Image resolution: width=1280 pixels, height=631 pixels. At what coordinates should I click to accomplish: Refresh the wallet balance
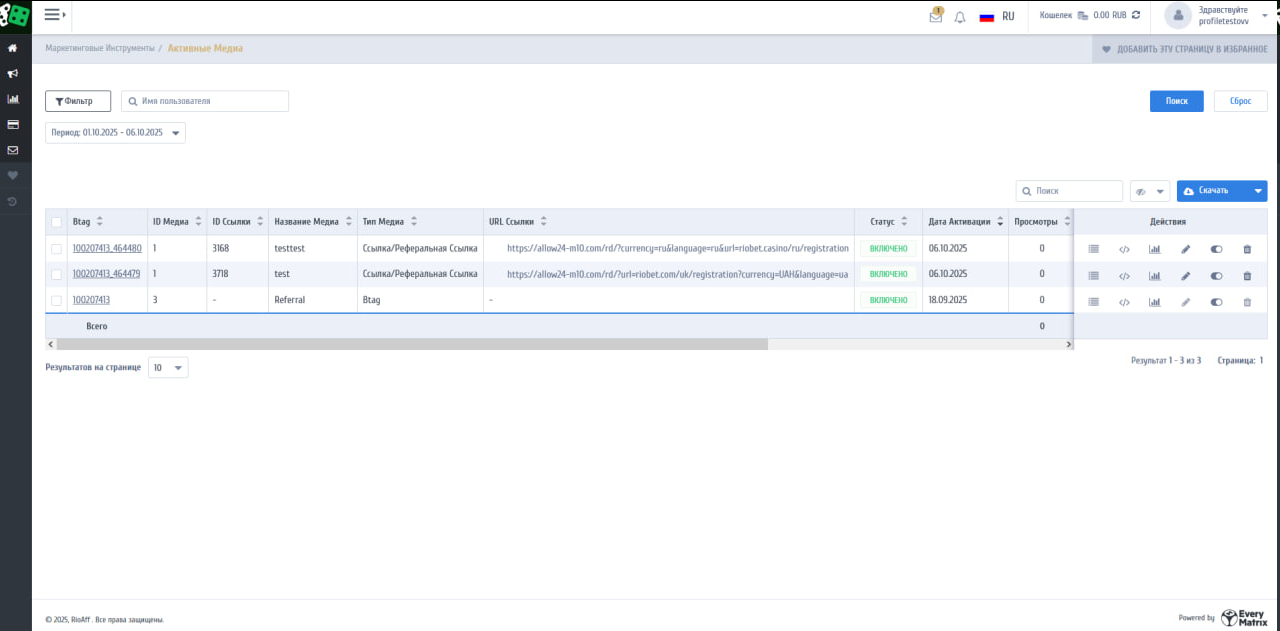click(x=1135, y=16)
